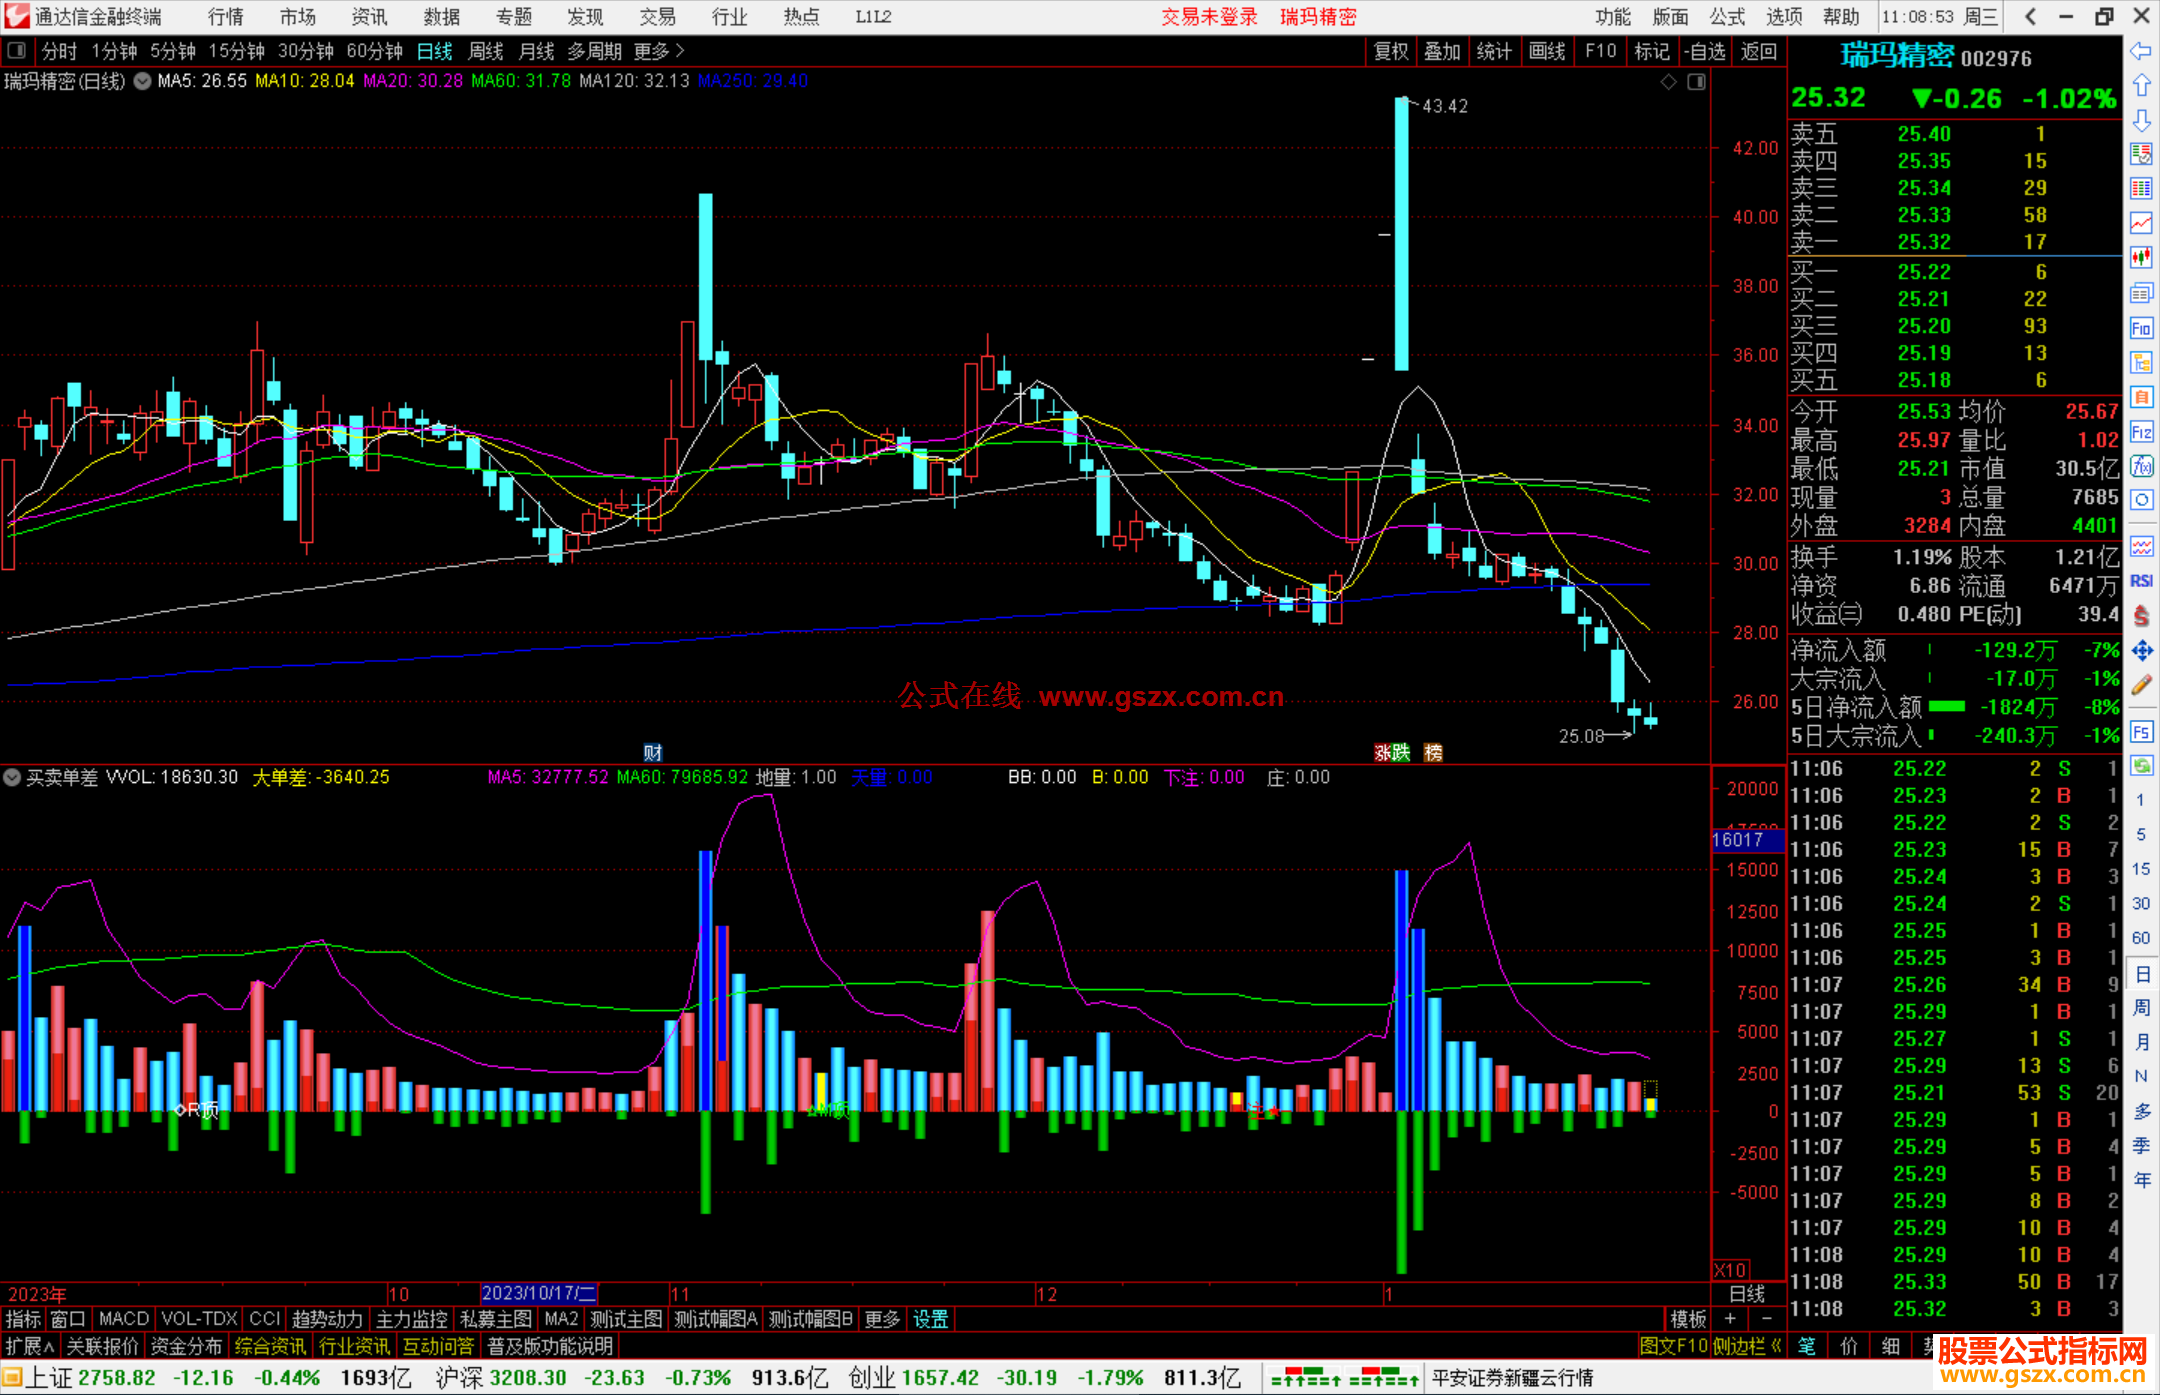Toggle the MA settings circle beside 瑞玛精密(日线)
The width and height of the screenshot is (2160, 1395).
143,81
